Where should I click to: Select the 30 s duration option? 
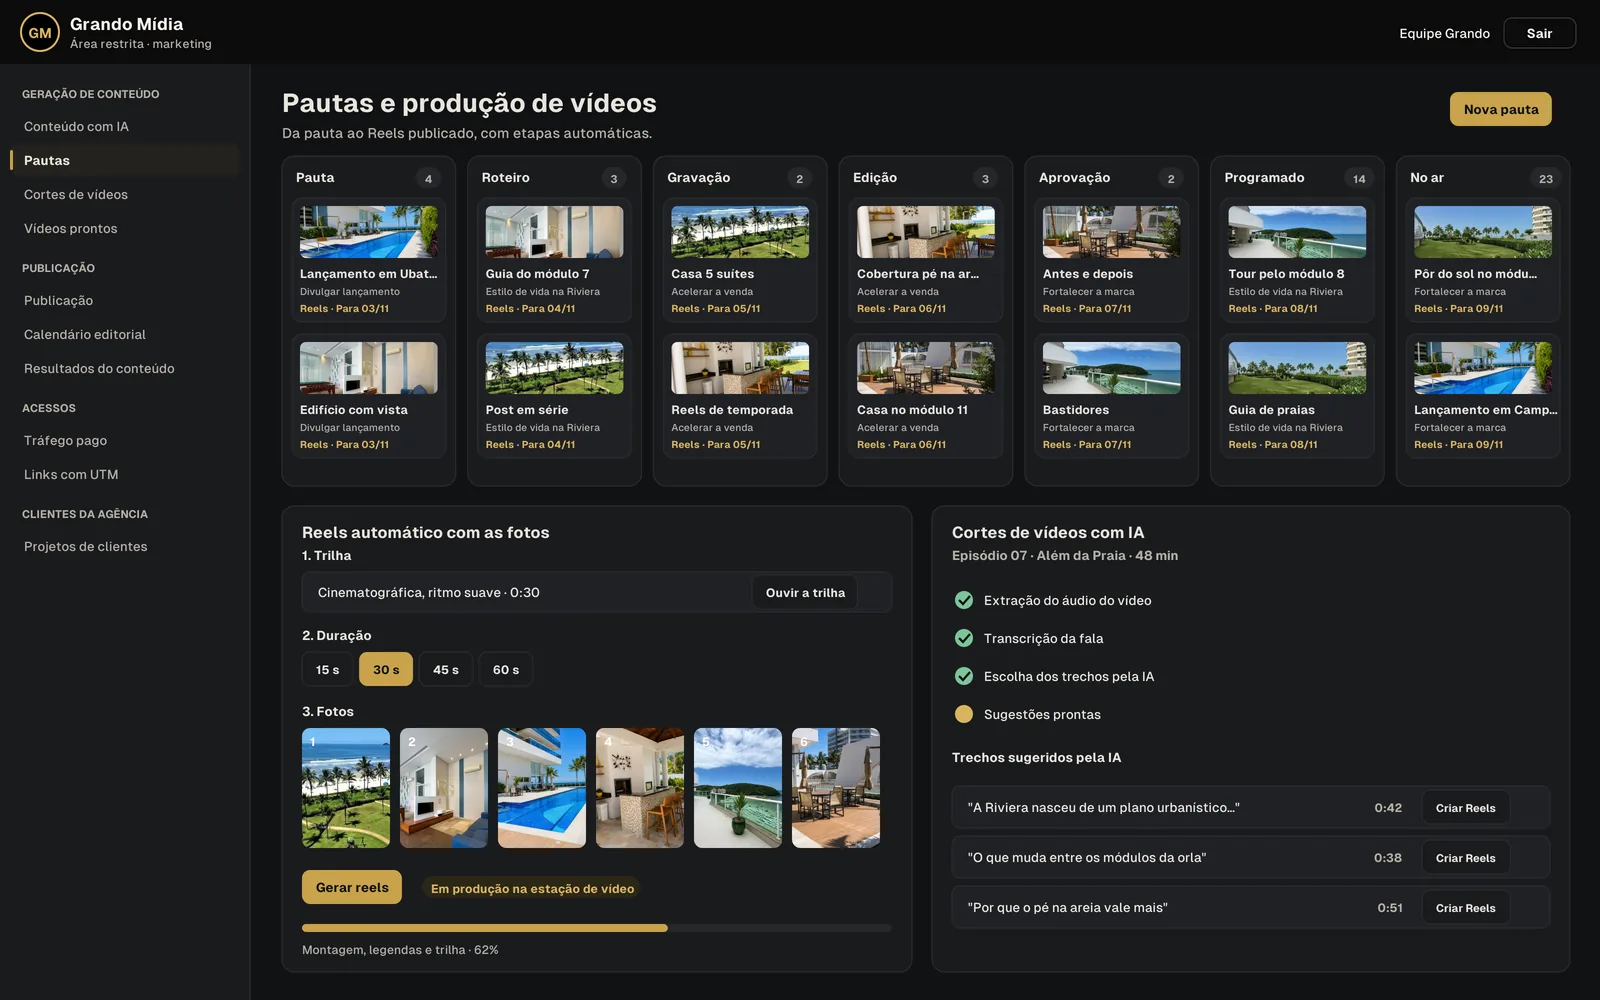coord(386,669)
